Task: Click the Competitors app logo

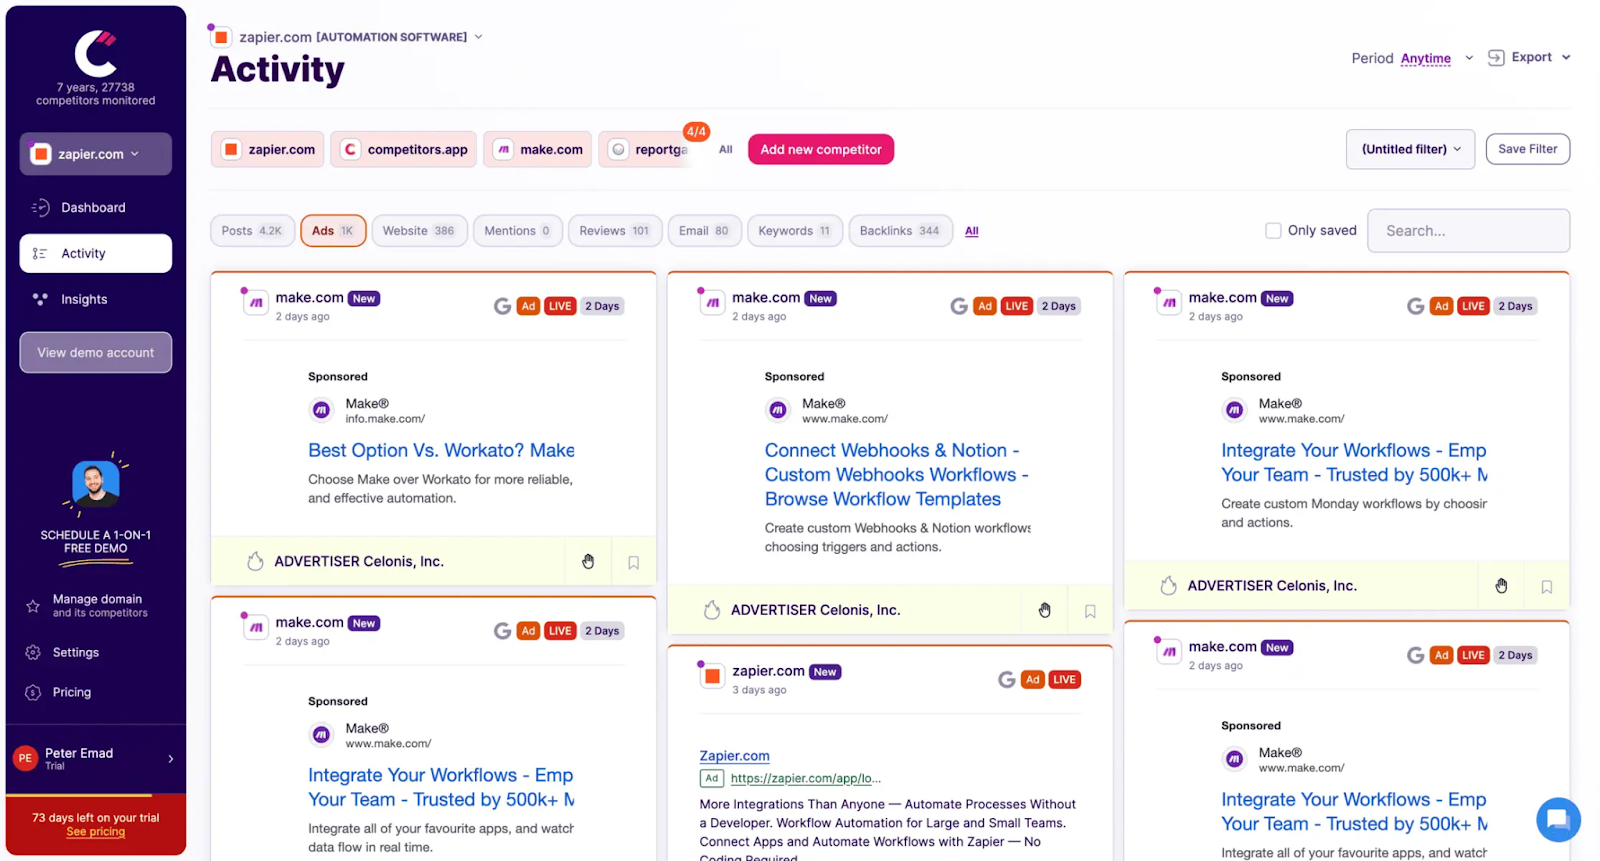Action: click(x=95, y=54)
